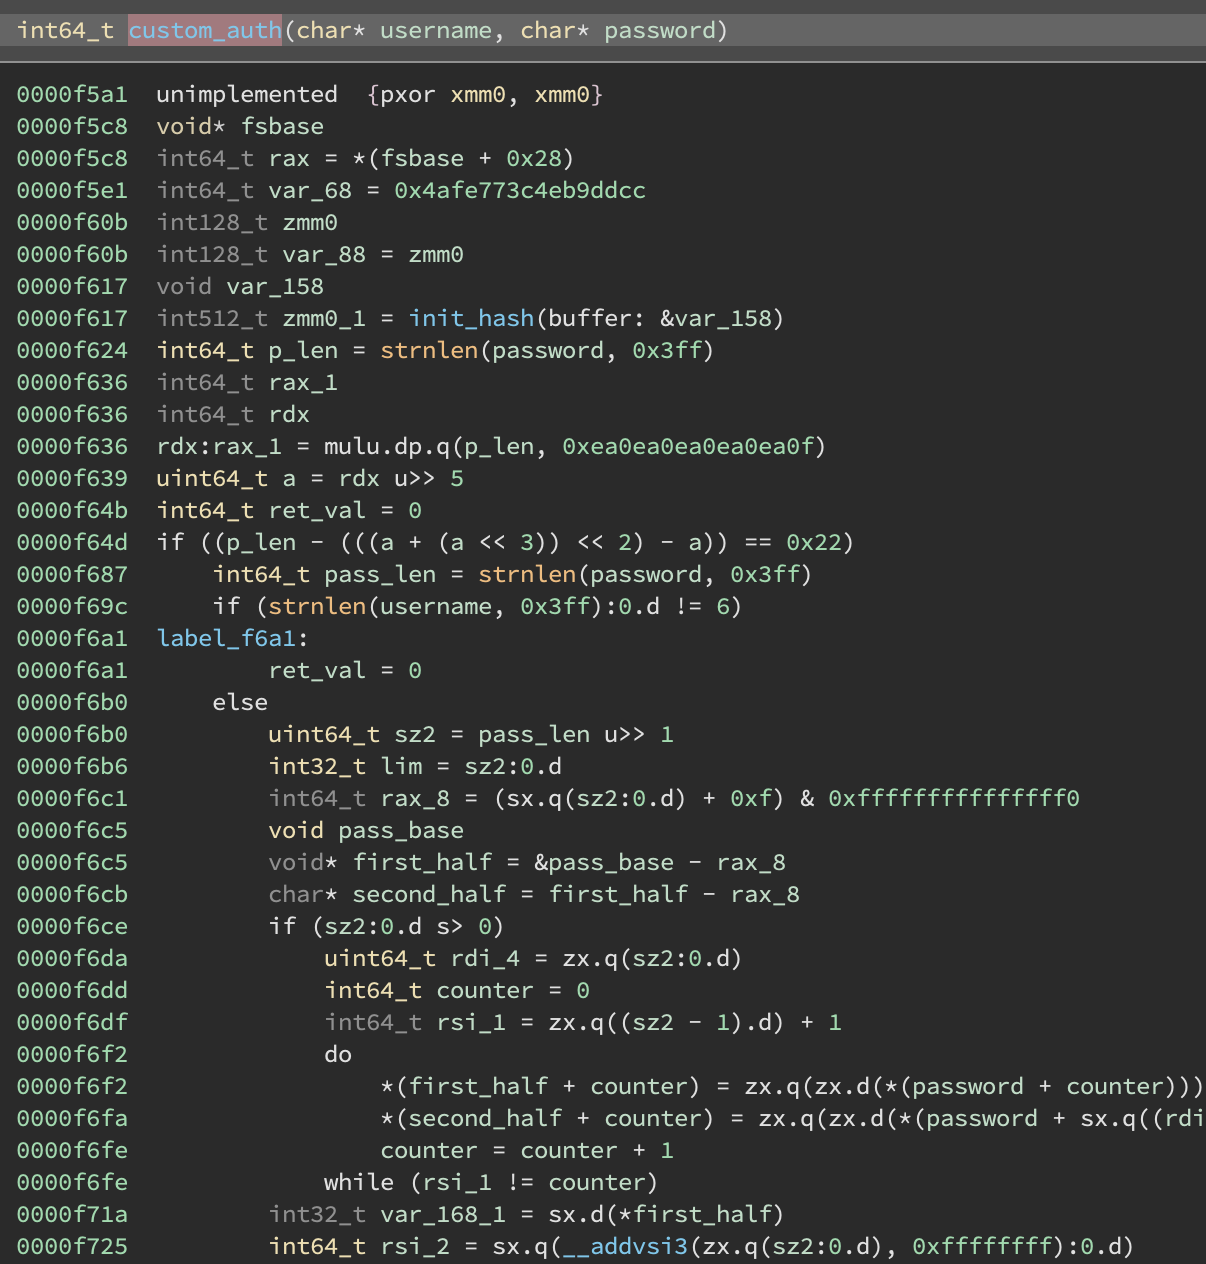
Task: Click the __addvsi3 helper call
Action: (x=623, y=1246)
